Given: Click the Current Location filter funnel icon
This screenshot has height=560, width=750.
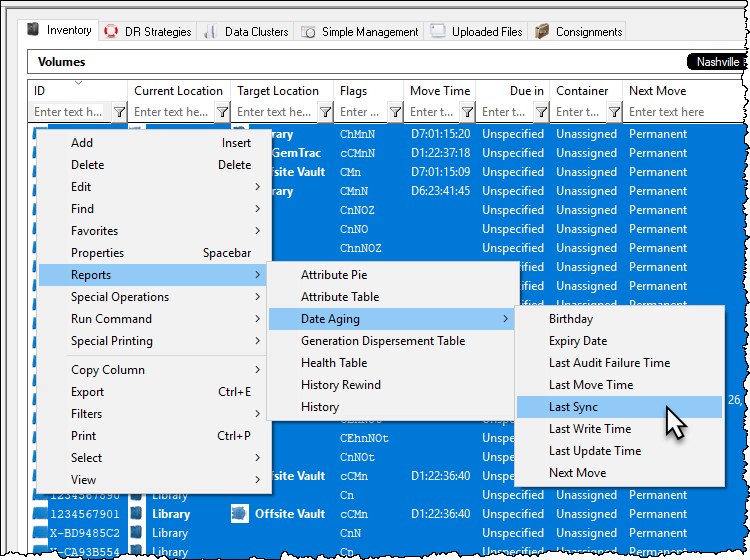Looking at the screenshot, I should pyautogui.click(x=222, y=112).
